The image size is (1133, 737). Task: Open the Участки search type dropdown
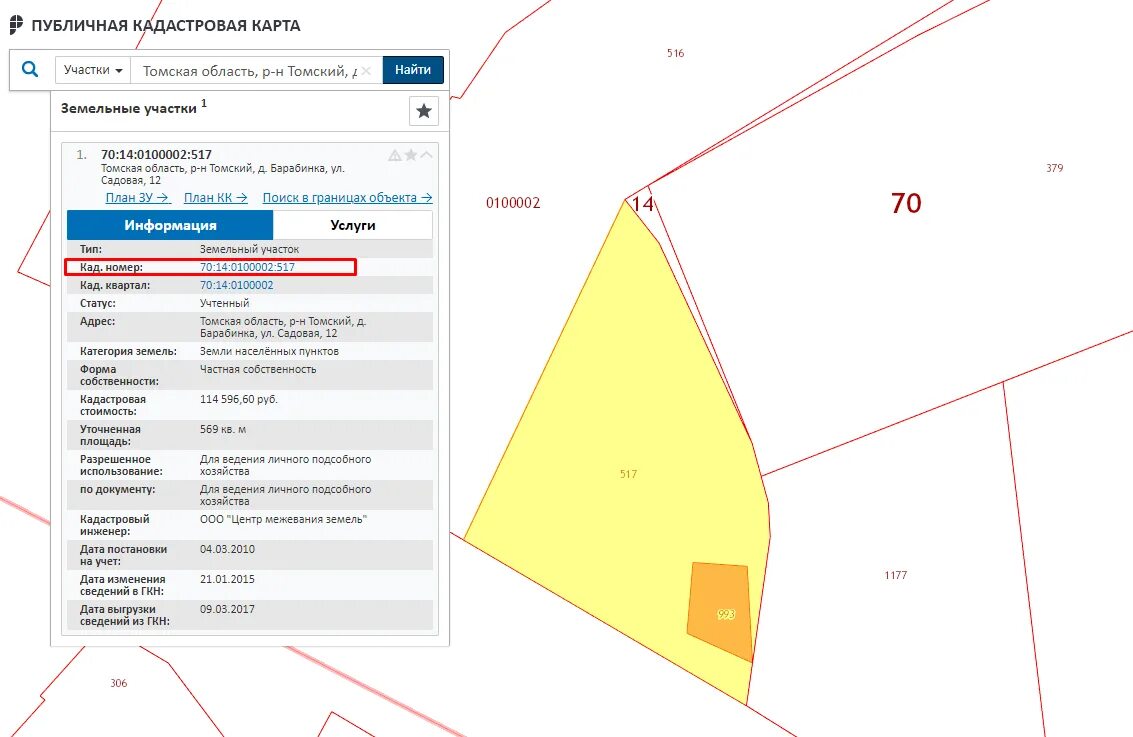click(x=93, y=70)
